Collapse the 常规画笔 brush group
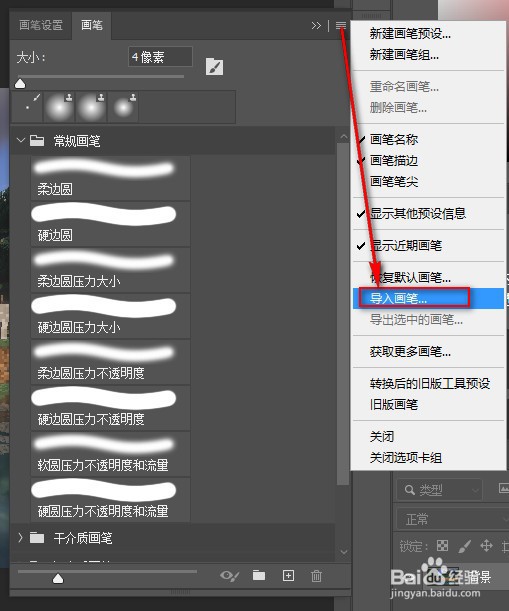509x611 pixels. click(x=21, y=140)
